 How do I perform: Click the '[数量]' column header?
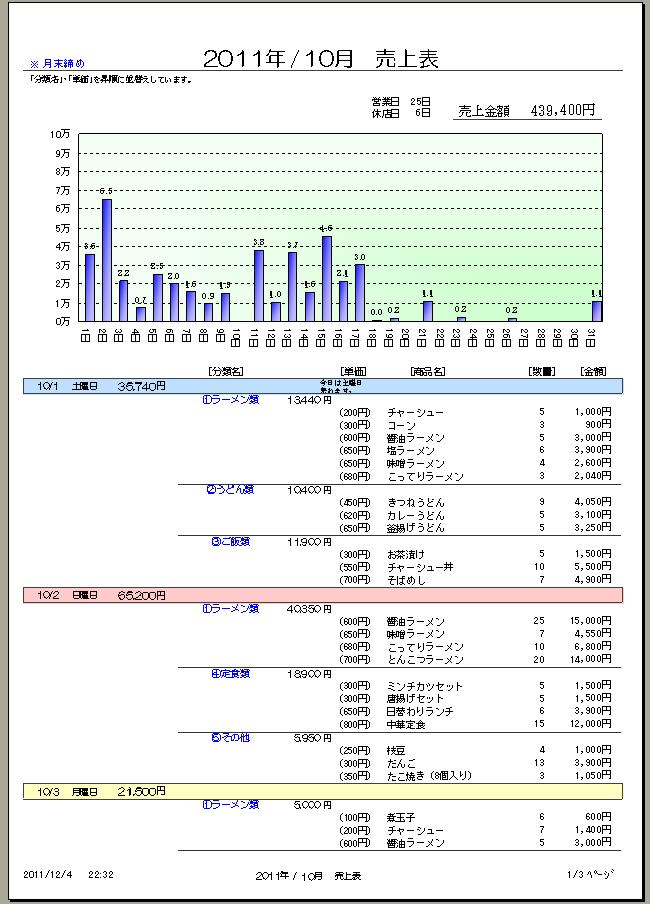pyautogui.click(x=542, y=372)
